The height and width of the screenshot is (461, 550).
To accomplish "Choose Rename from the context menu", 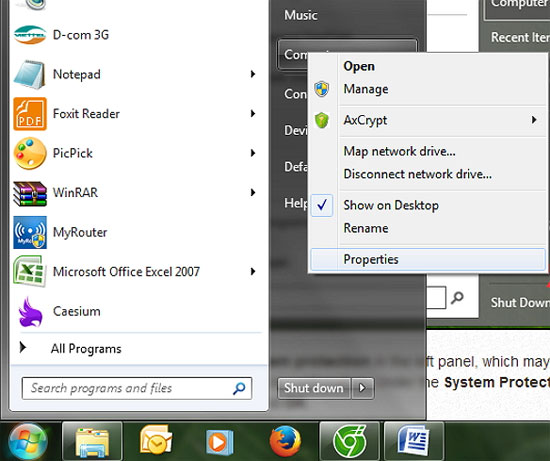I will pos(427,228).
